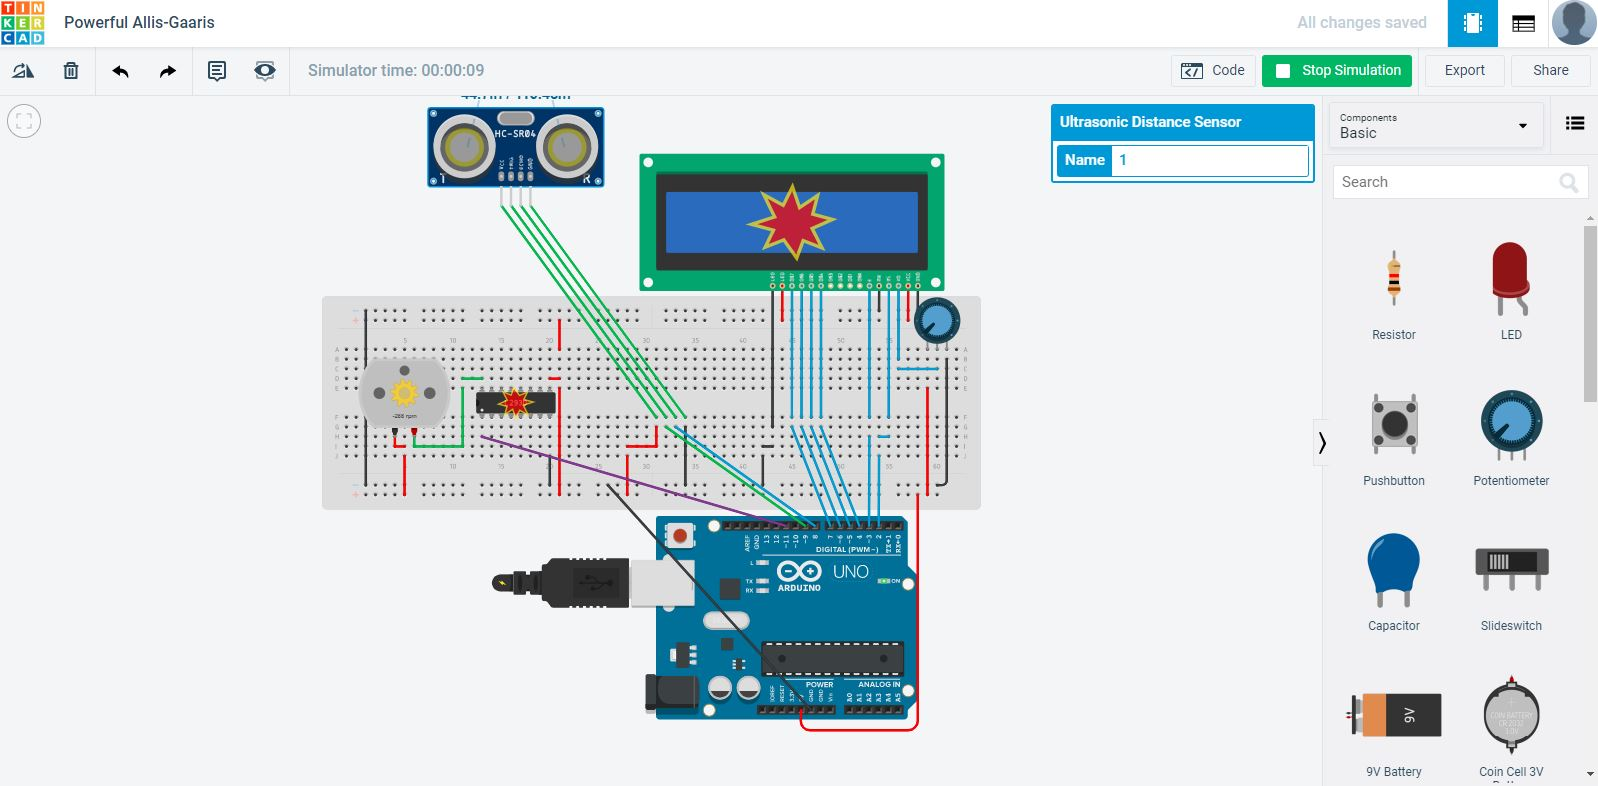Screen dimensions: 1598x786
Task: Open the Components Basic dropdown
Action: pos(1435,126)
